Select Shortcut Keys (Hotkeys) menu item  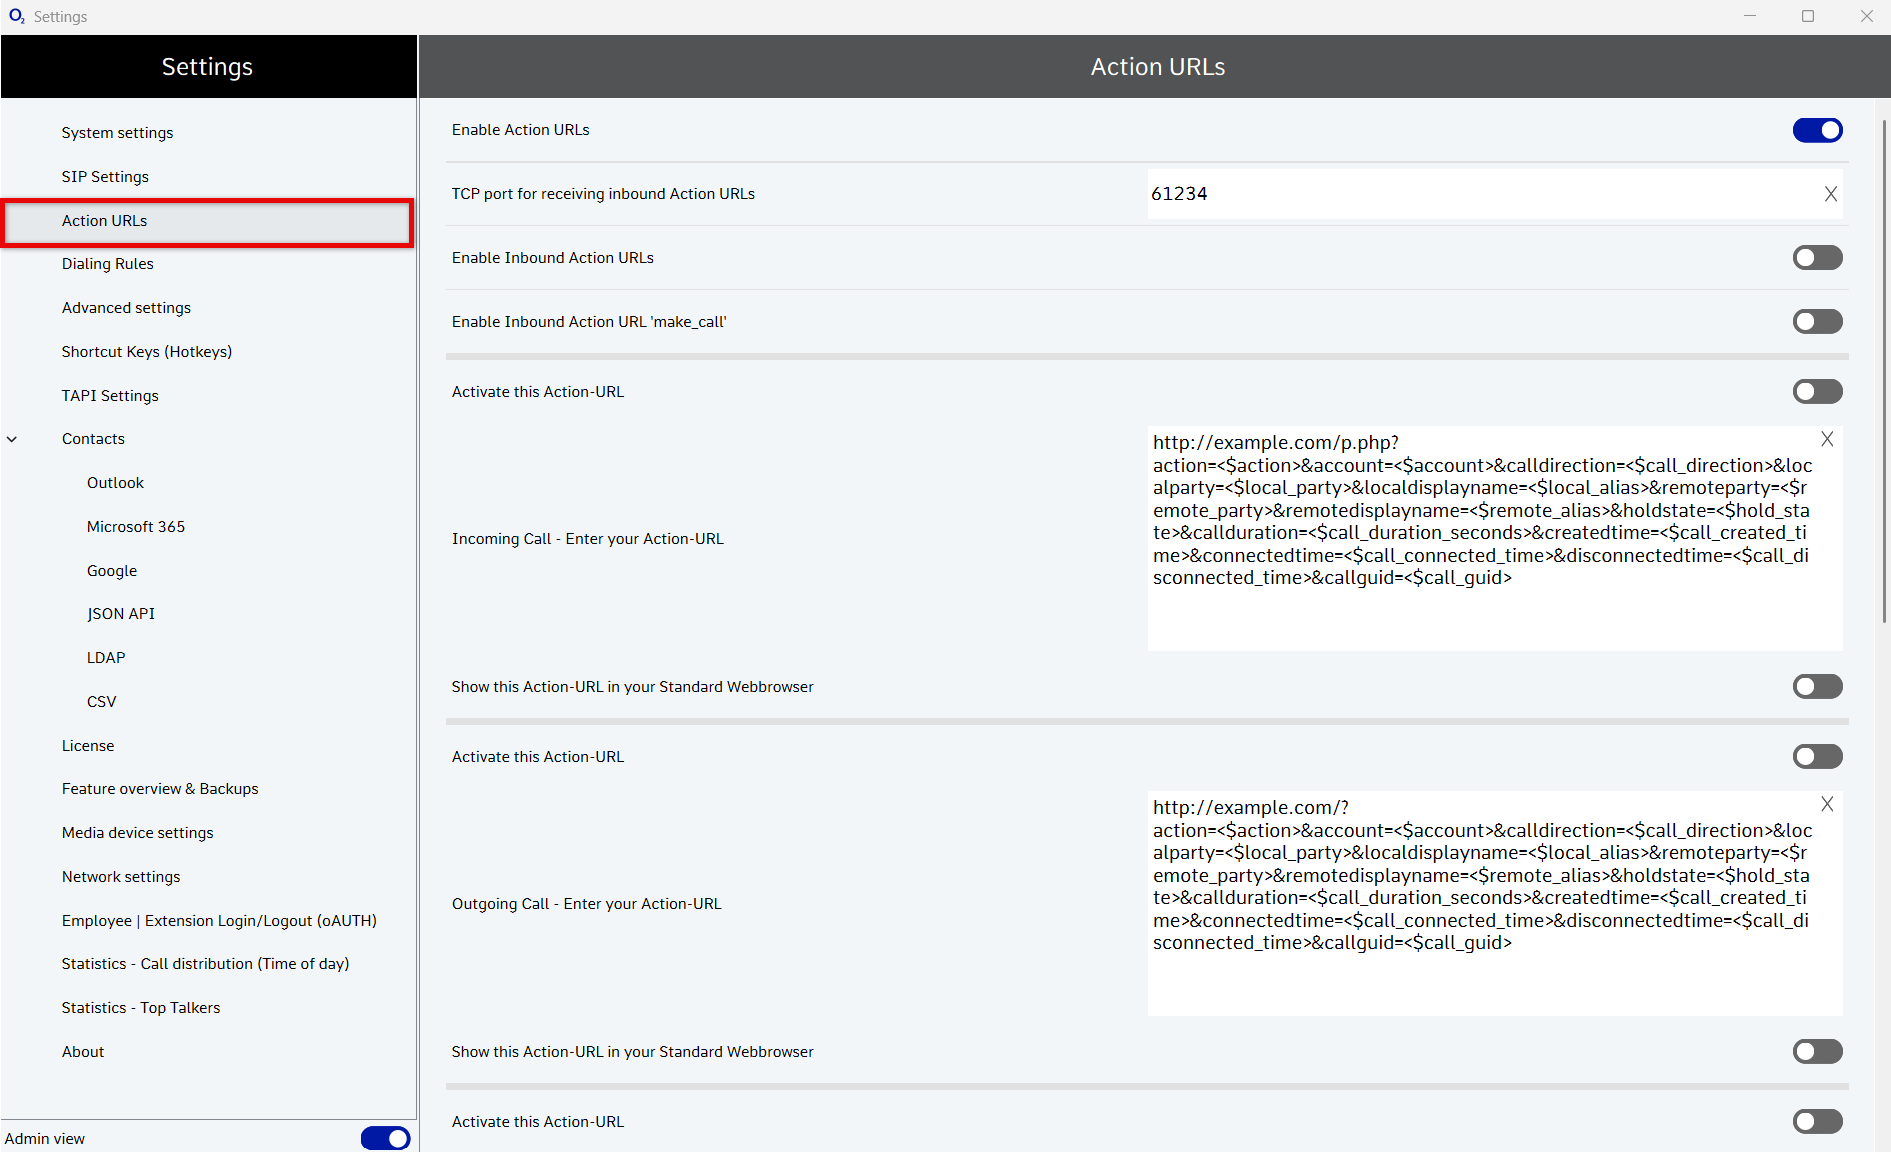[146, 352]
